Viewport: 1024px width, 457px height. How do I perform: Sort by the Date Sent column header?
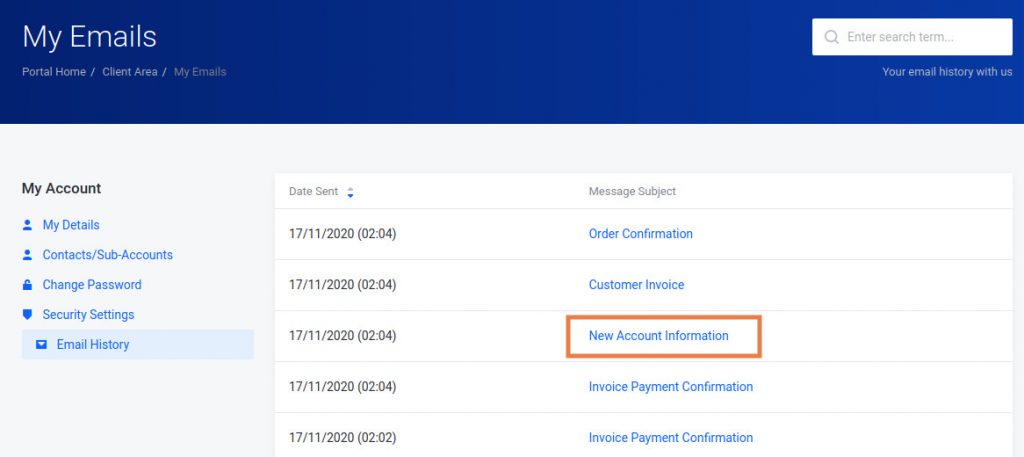pos(313,191)
